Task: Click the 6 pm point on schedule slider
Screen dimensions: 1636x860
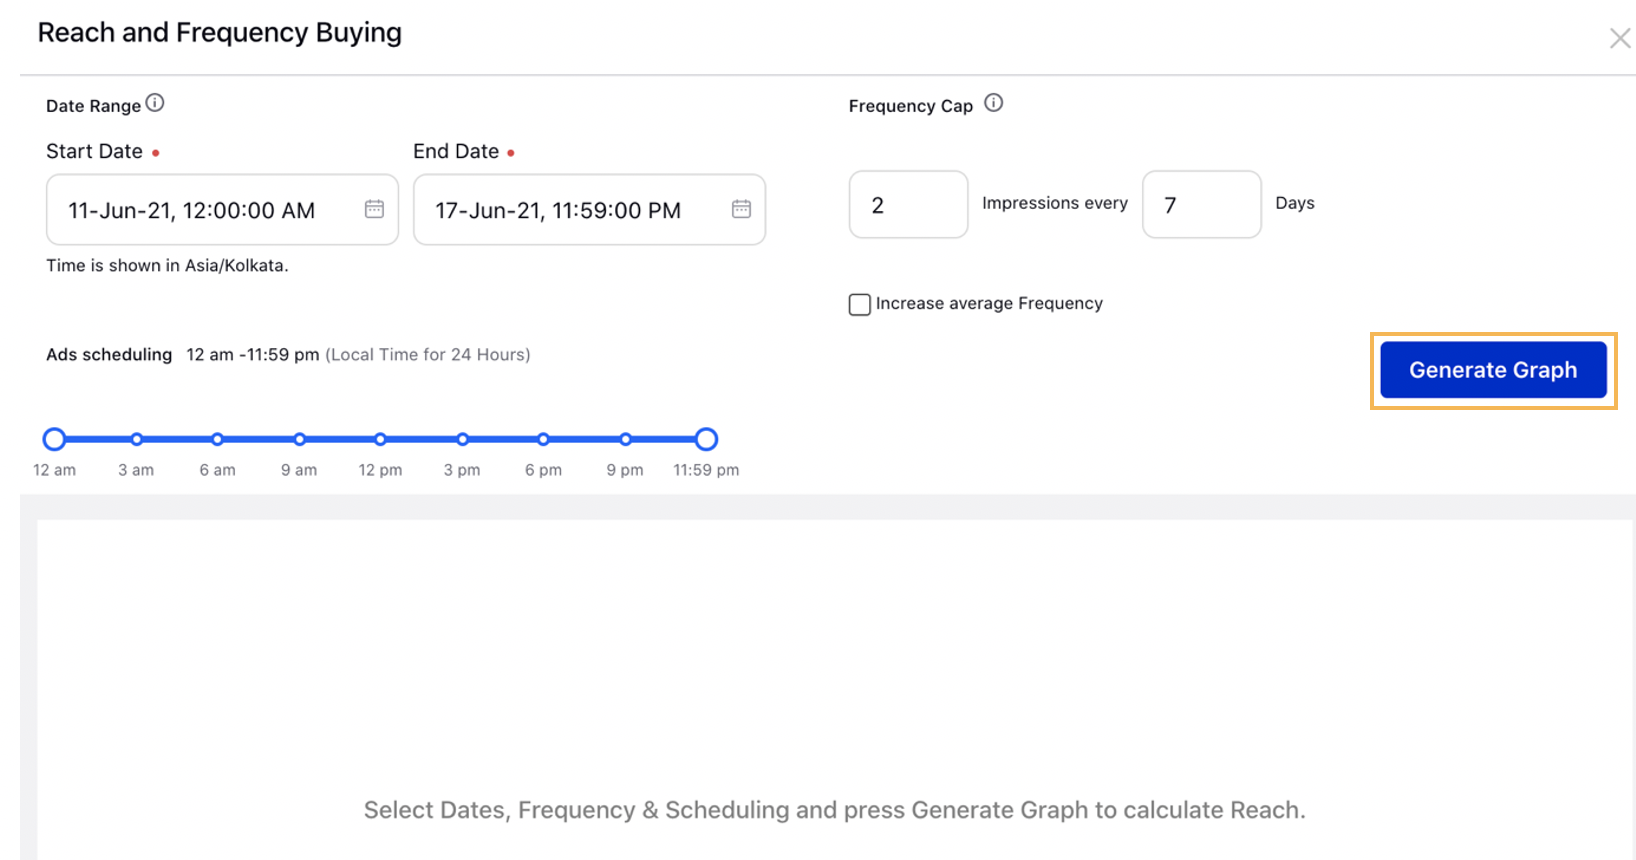Action: coord(543,439)
